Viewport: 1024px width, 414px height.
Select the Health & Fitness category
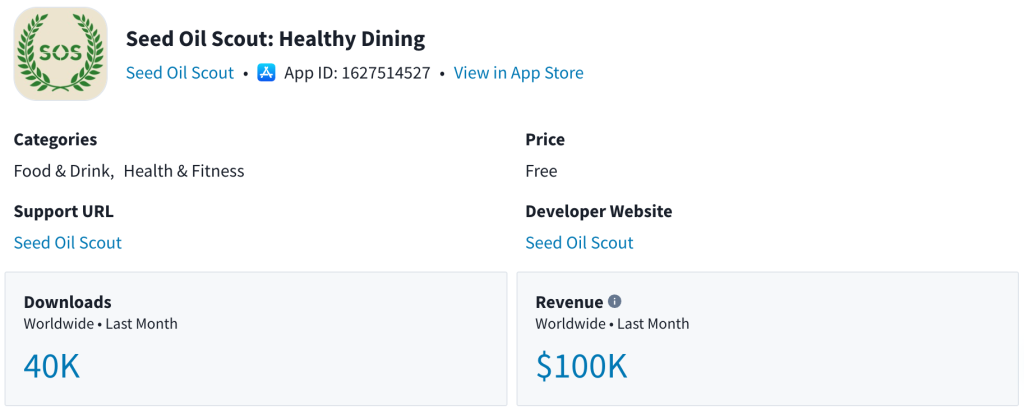[184, 171]
